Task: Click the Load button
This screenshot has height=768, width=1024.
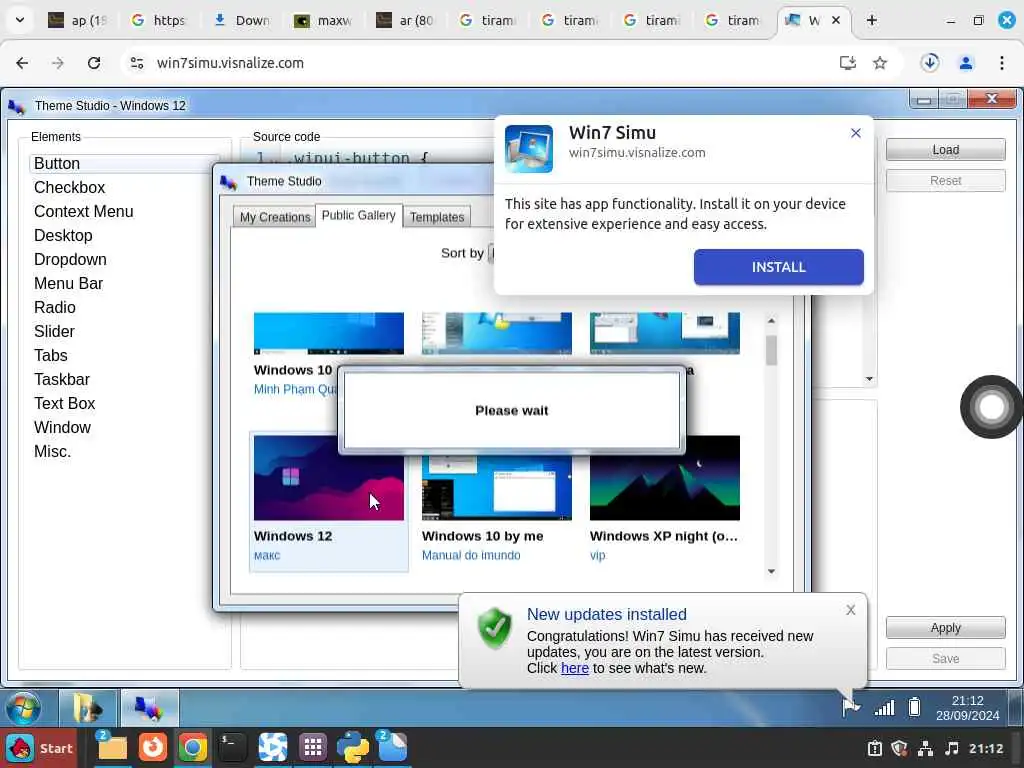Action: click(x=946, y=150)
